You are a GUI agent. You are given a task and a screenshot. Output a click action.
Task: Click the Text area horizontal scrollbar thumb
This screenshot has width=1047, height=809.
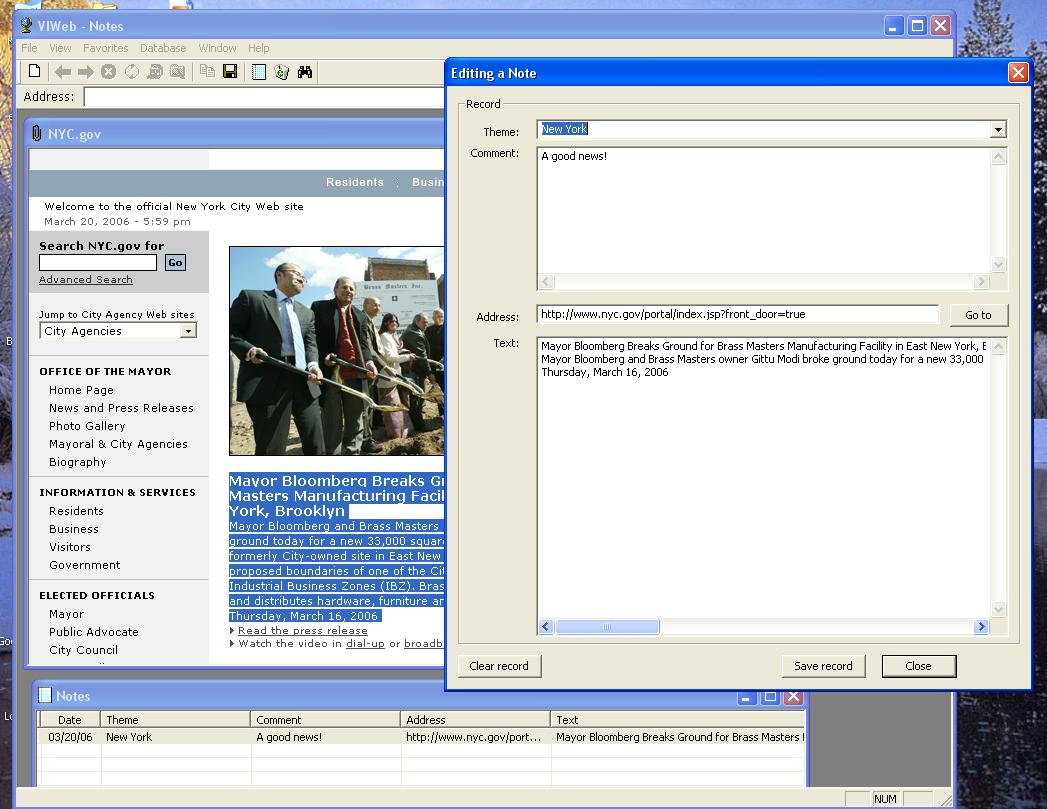(x=607, y=627)
